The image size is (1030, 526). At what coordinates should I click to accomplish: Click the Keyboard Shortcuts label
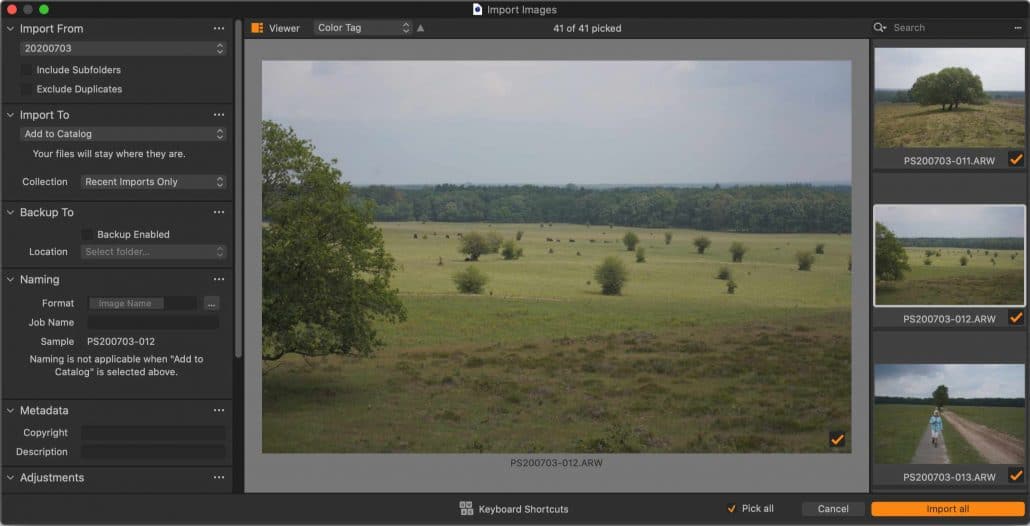click(524, 509)
